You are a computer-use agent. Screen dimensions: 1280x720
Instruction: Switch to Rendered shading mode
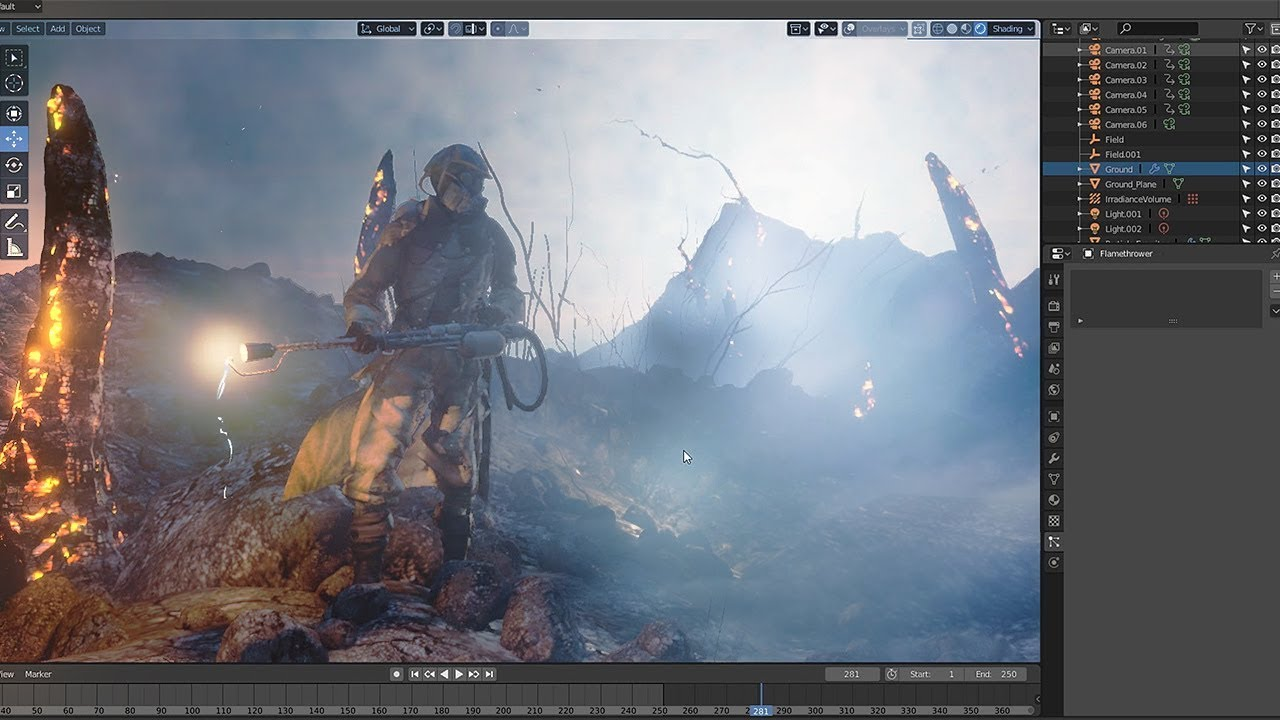[980, 29]
